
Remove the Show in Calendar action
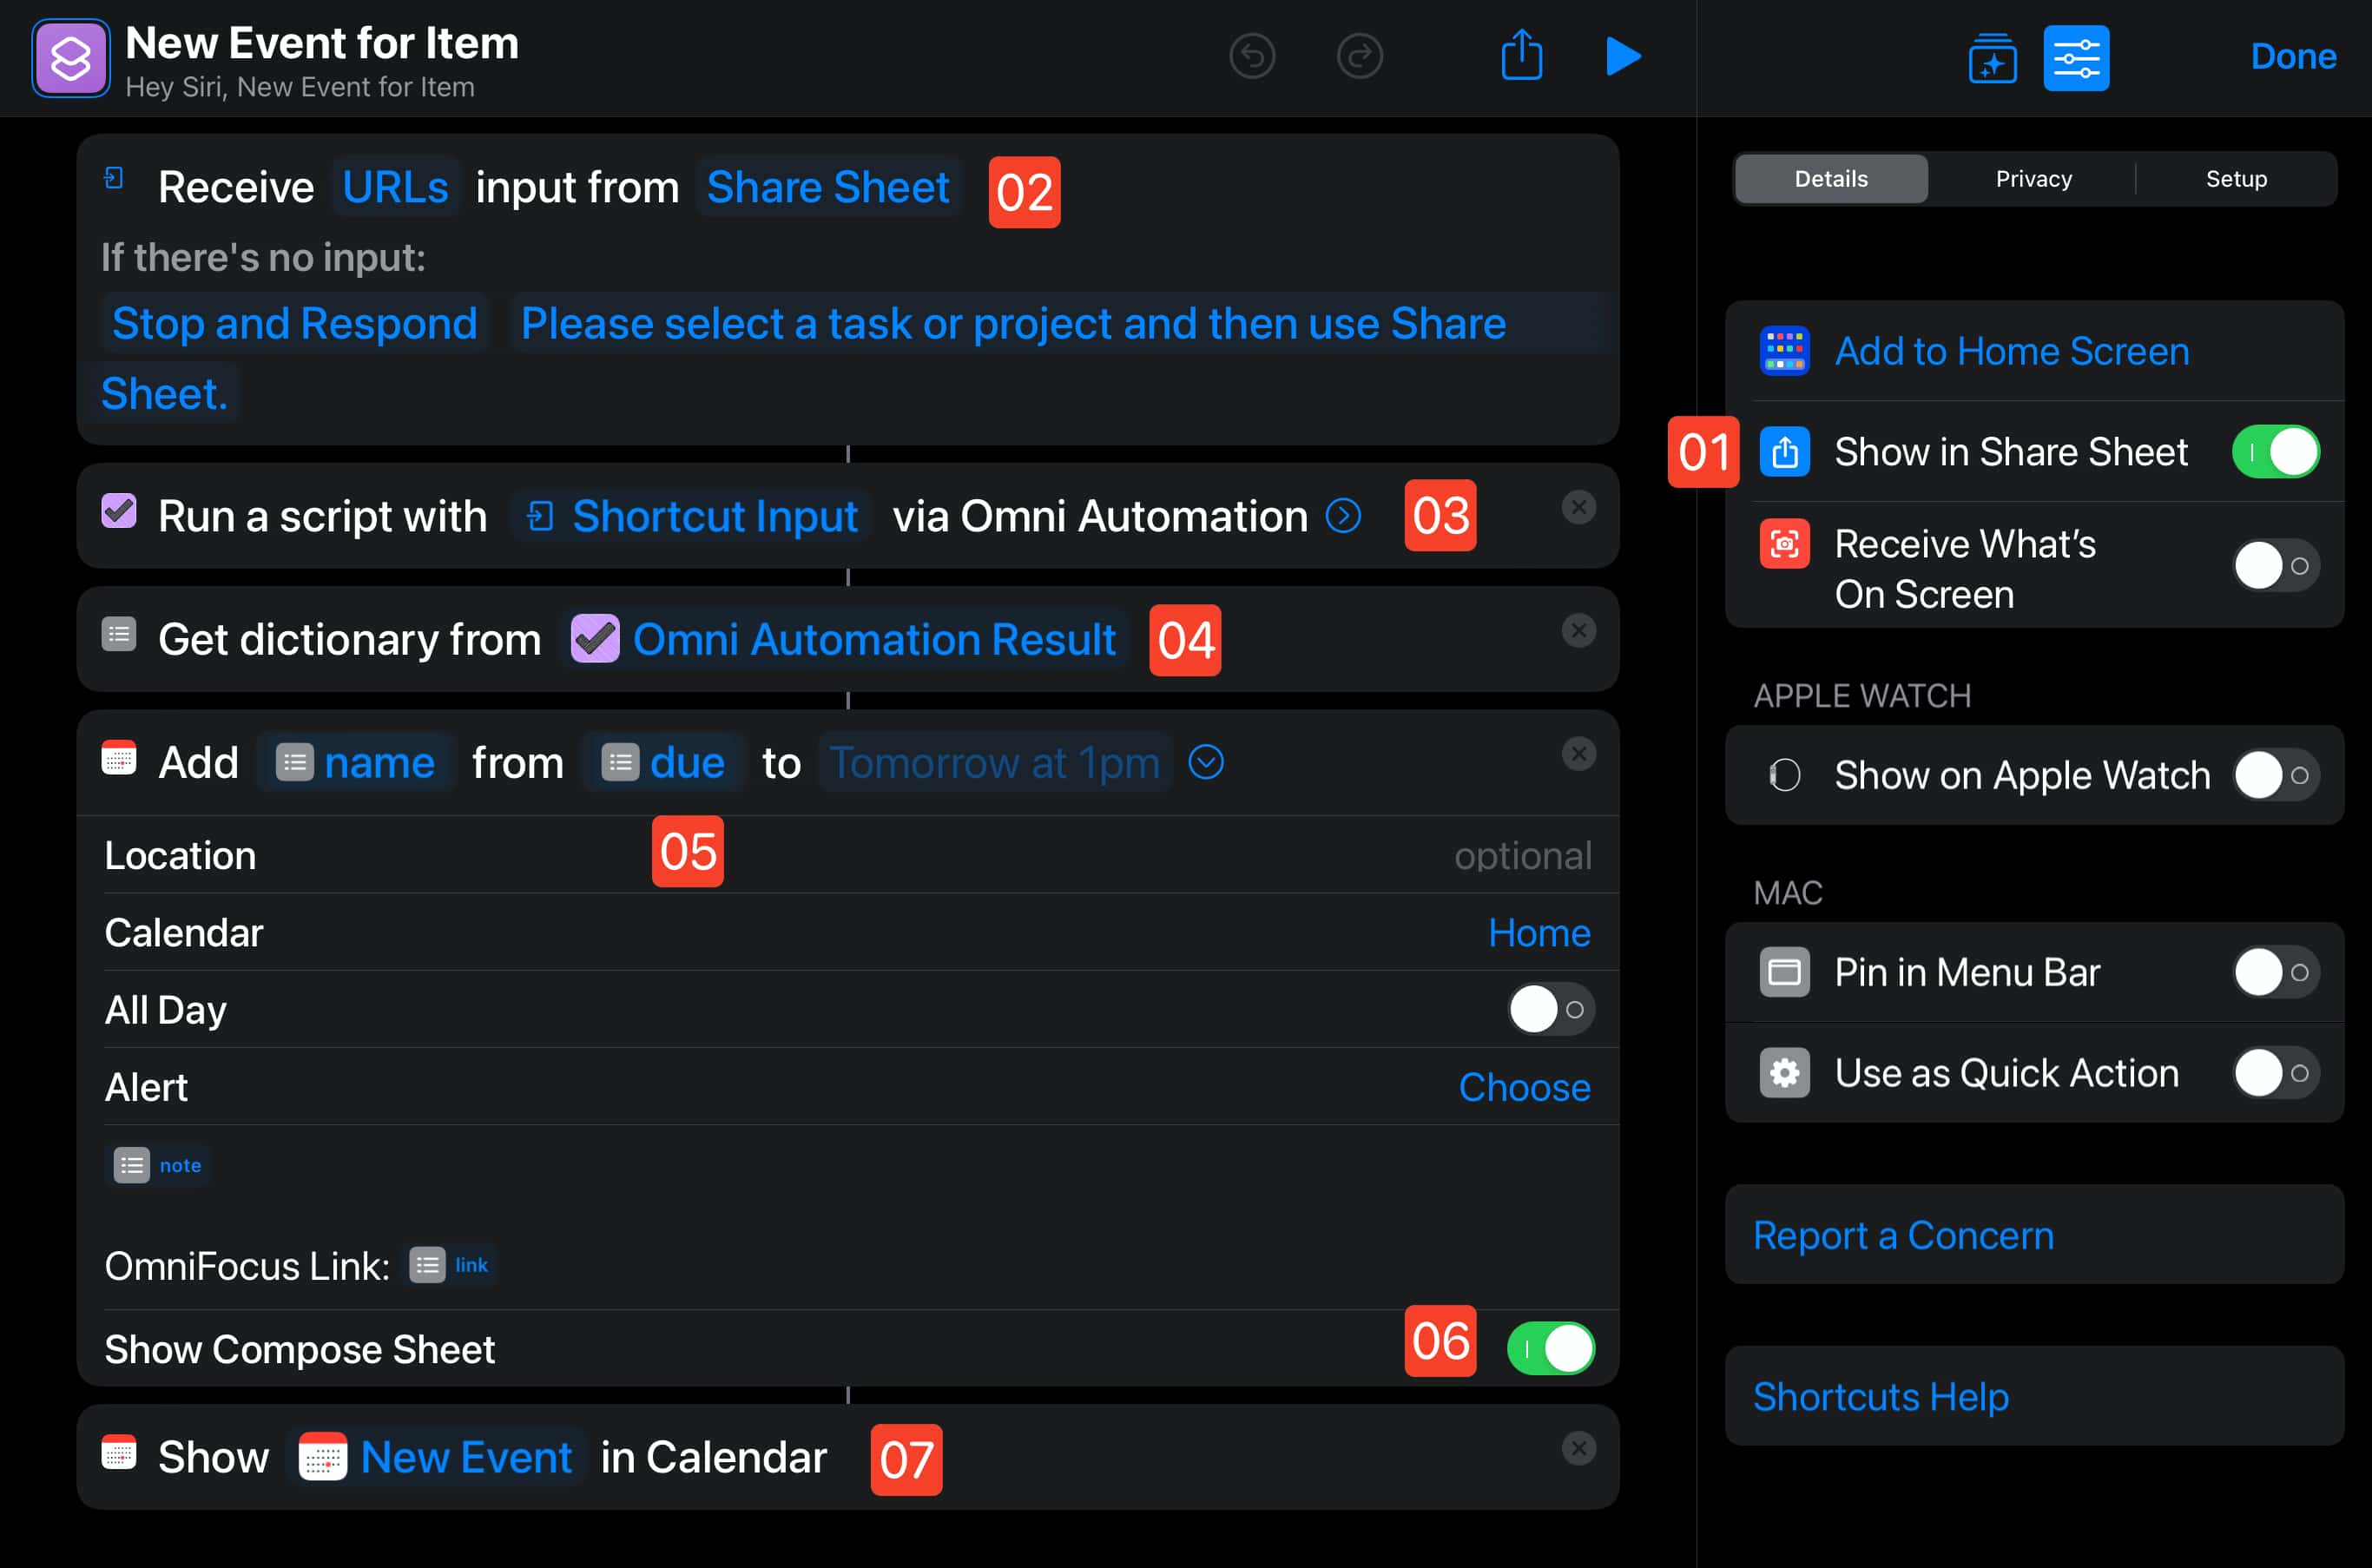tap(1578, 1448)
